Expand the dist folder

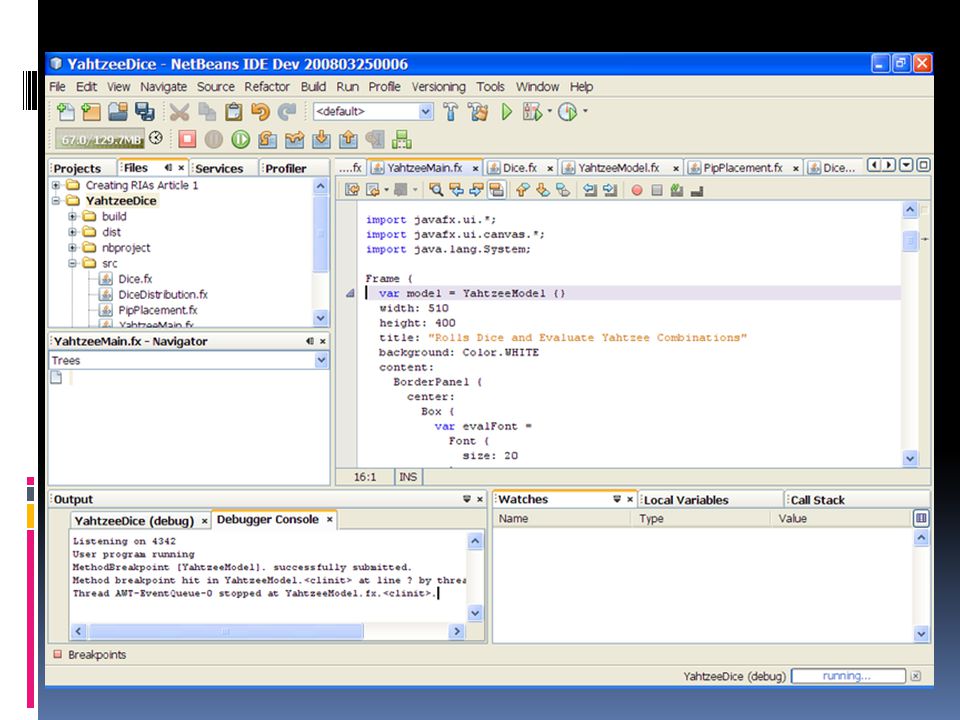coord(72,232)
